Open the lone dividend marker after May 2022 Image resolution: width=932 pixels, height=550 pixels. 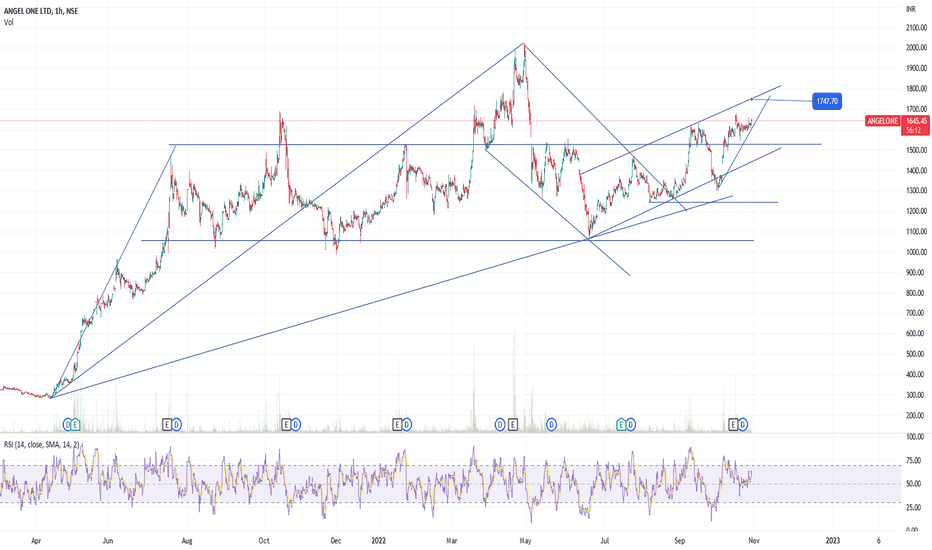click(x=552, y=425)
